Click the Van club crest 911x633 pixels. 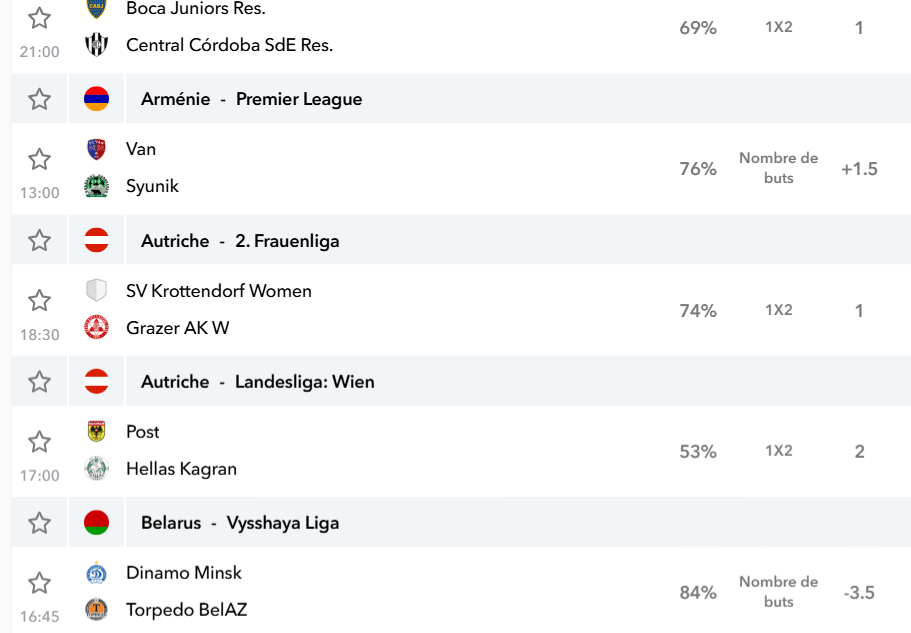tap(96, 149)
